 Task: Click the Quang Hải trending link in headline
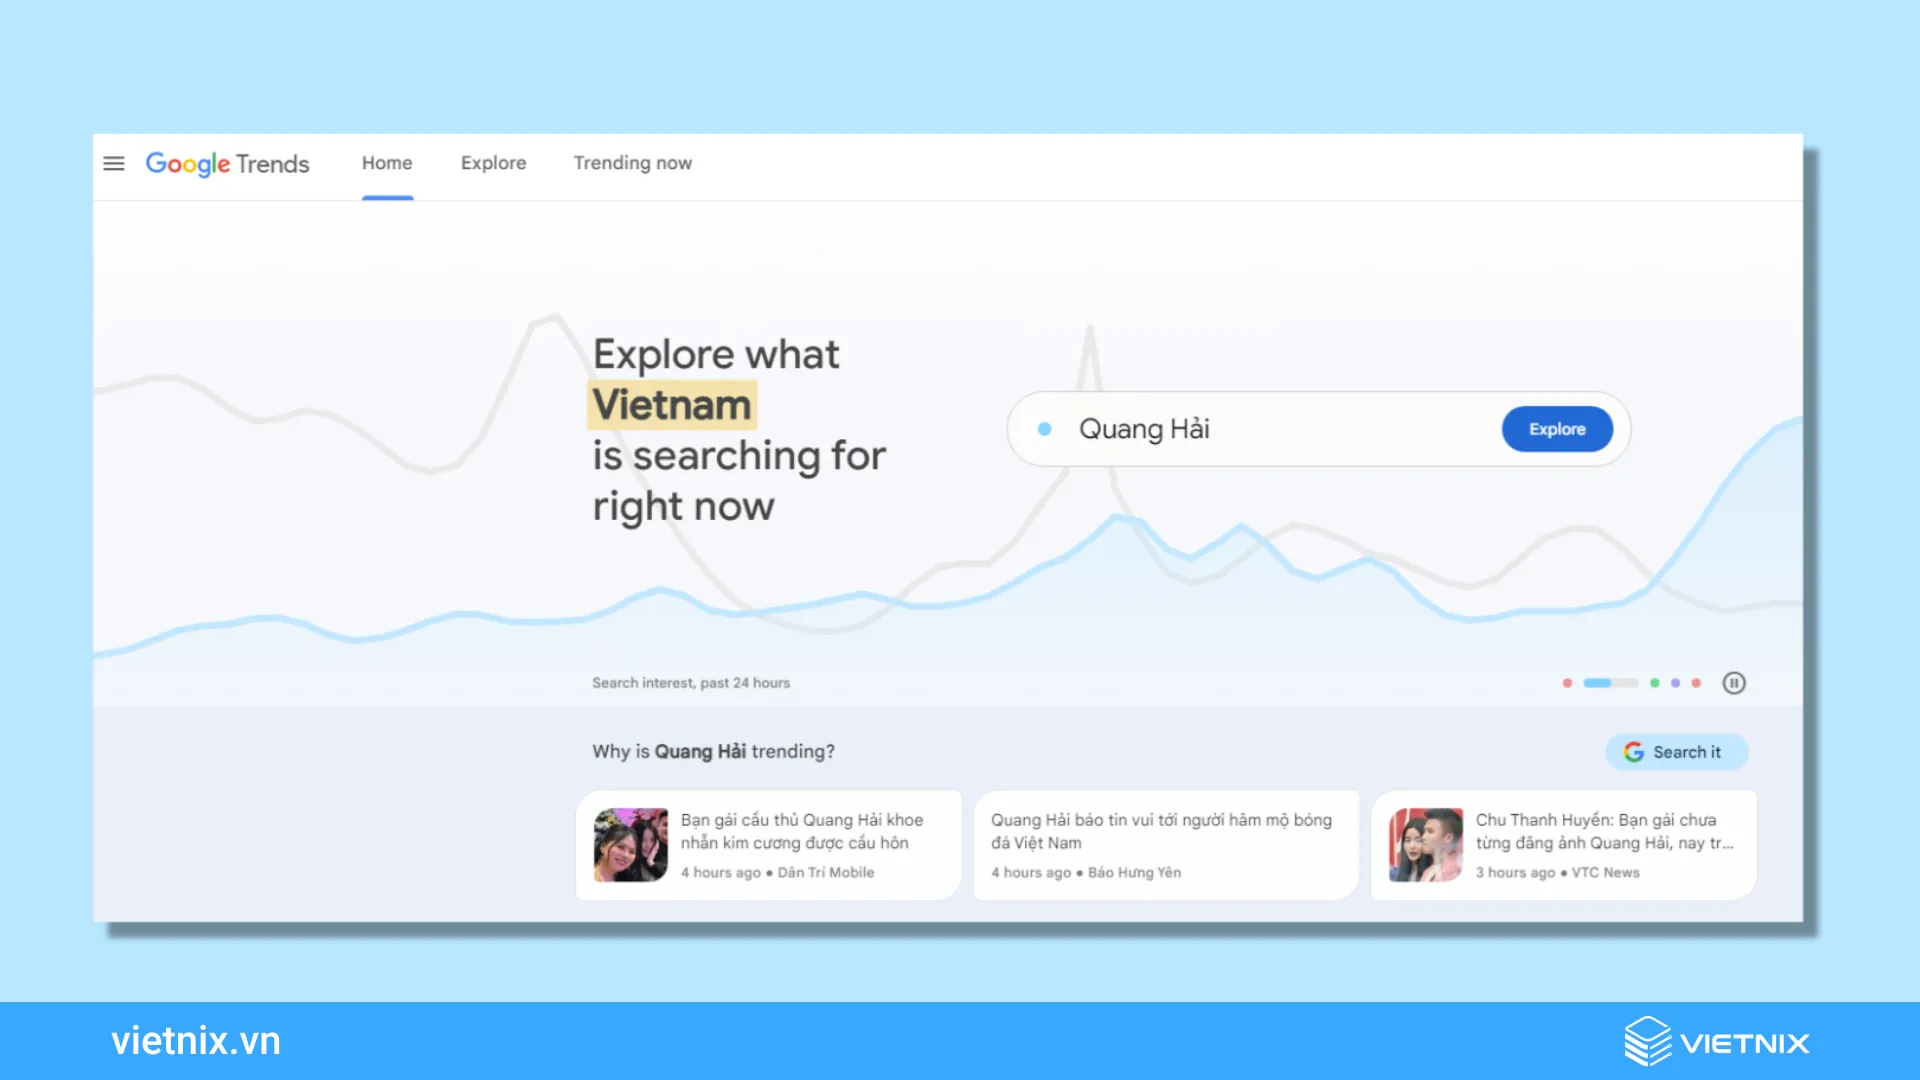pos(700,750)
